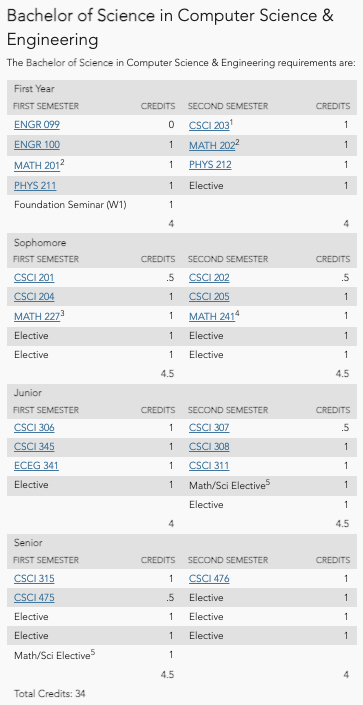This screenshot has height=705, width=363.
Task: Open the PHYS 211 course link
Action: click(x=35, y=185)
